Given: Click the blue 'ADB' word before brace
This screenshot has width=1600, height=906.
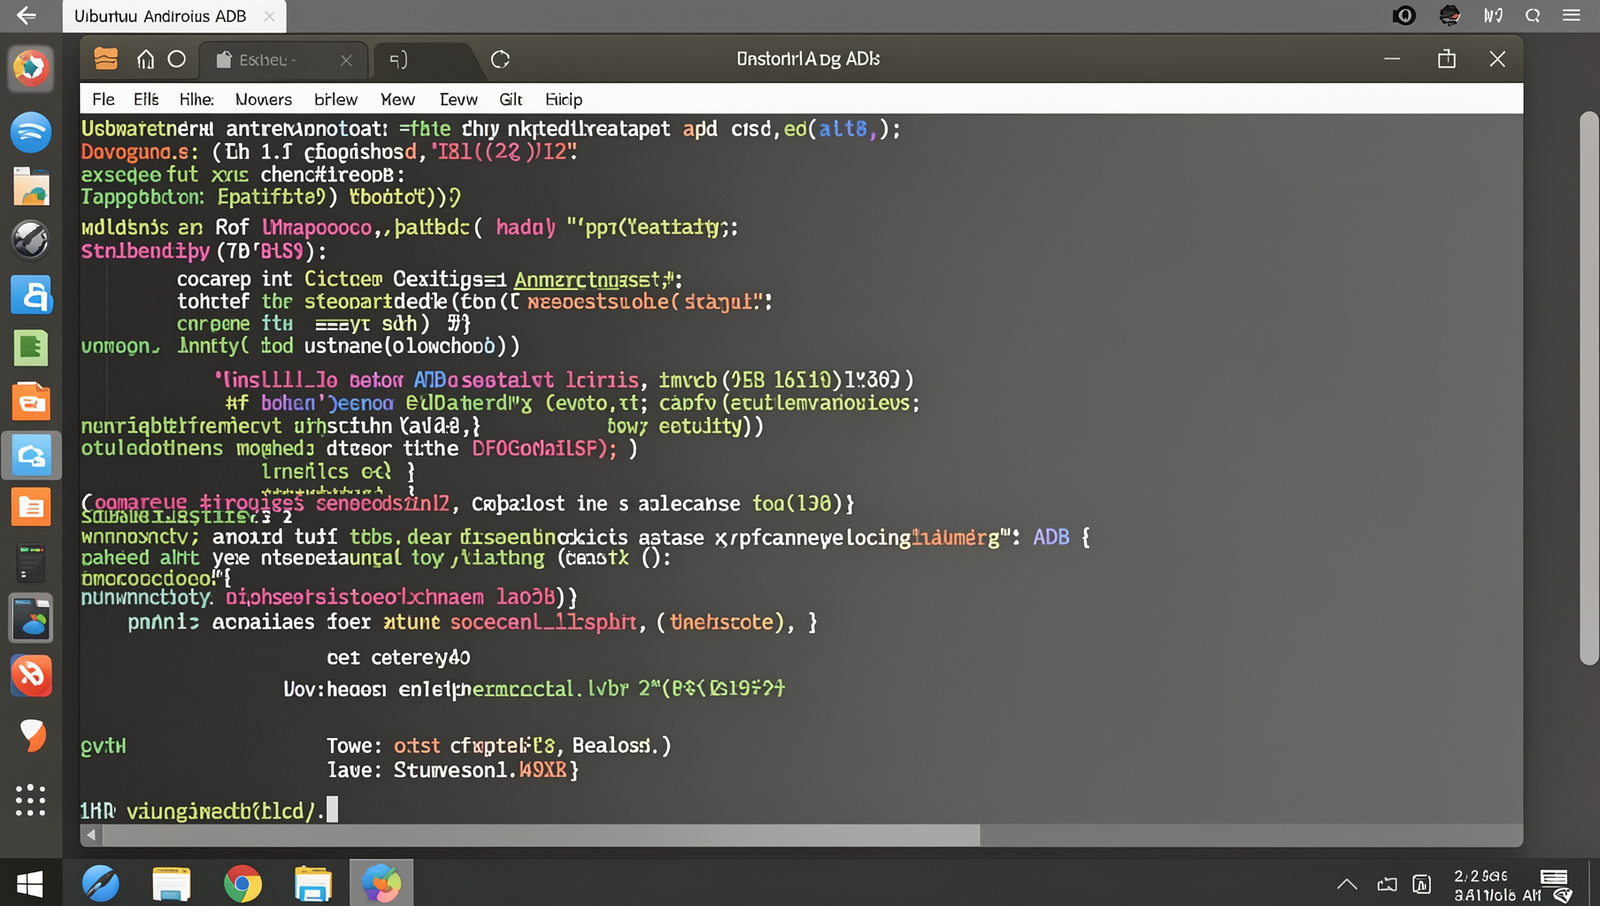Looking at the screenshot, I should pos(1051,537).
